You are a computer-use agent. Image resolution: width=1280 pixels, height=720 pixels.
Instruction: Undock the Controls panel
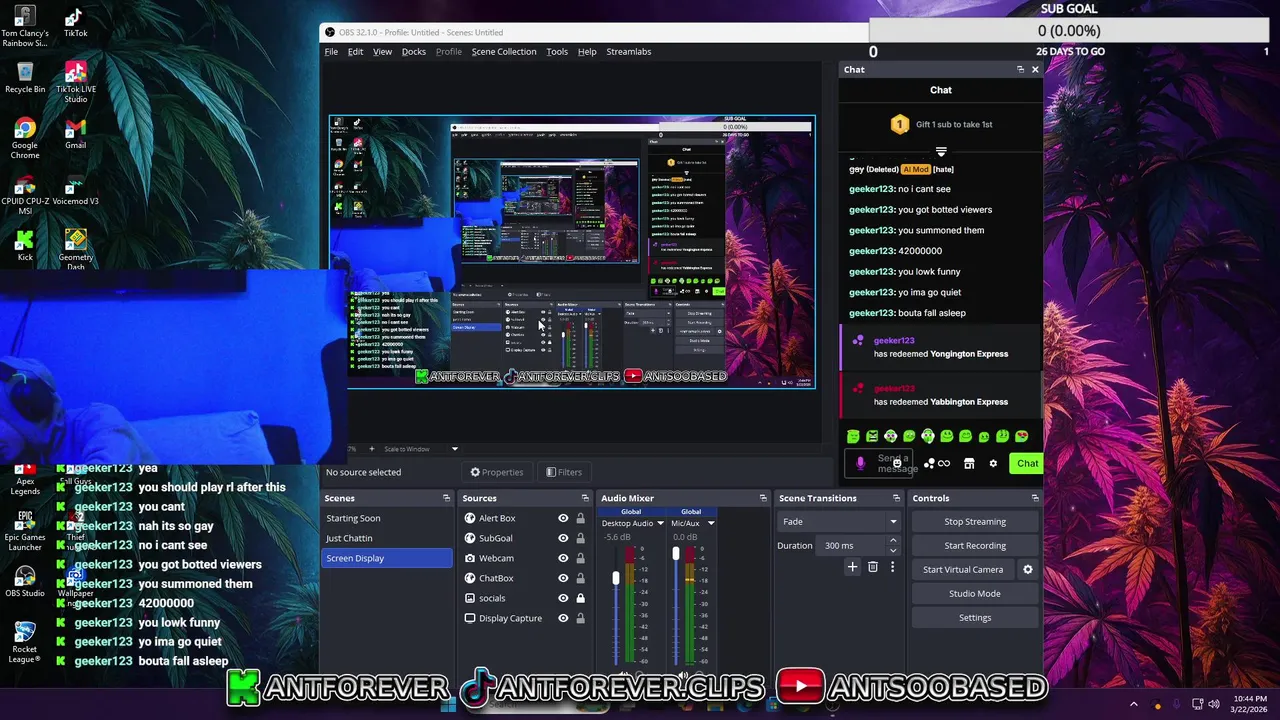click(x=1035, y=498)
